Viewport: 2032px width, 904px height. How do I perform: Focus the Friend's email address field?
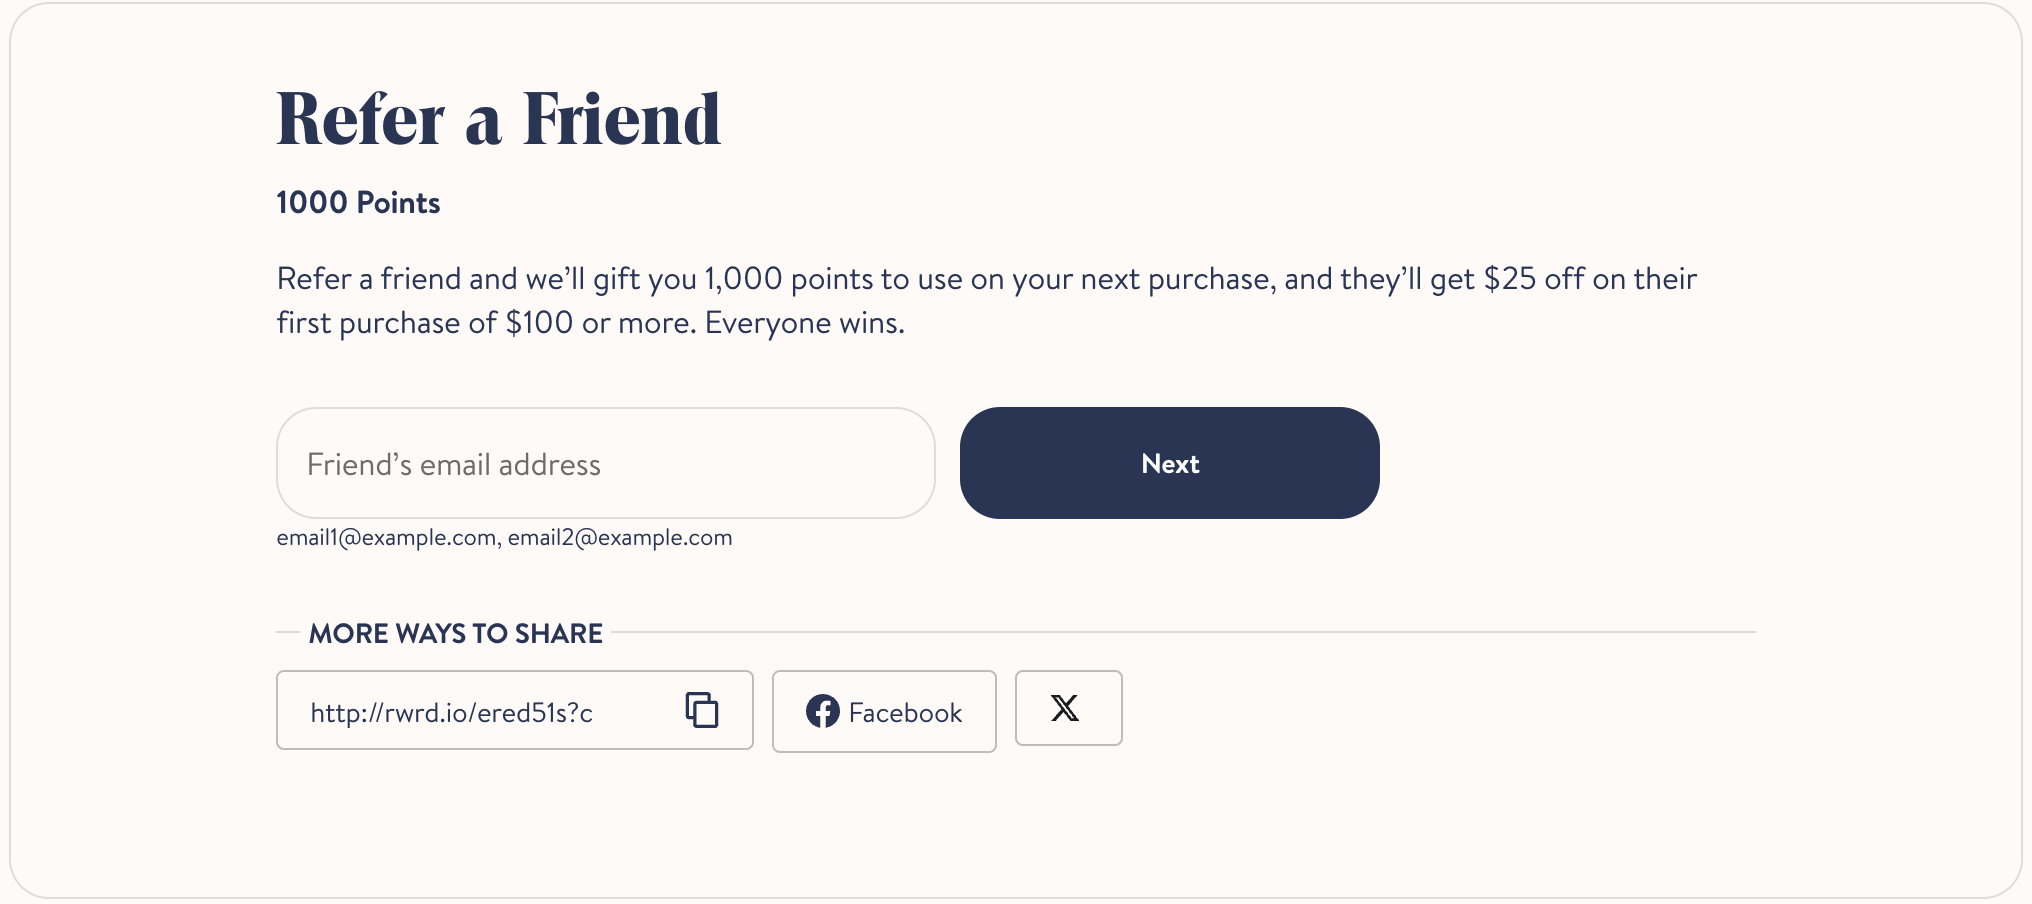coord(606,463)
